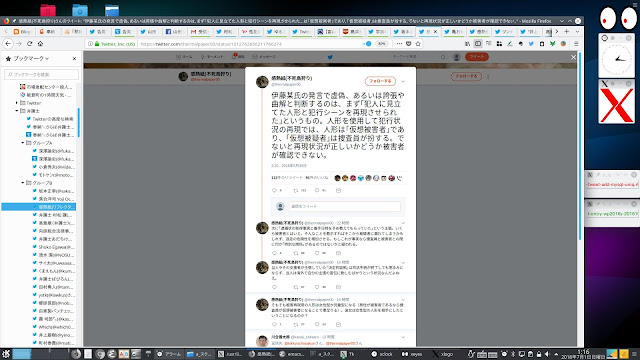
Task: Click the reply tweet input field
Action: tap(344, 207)
